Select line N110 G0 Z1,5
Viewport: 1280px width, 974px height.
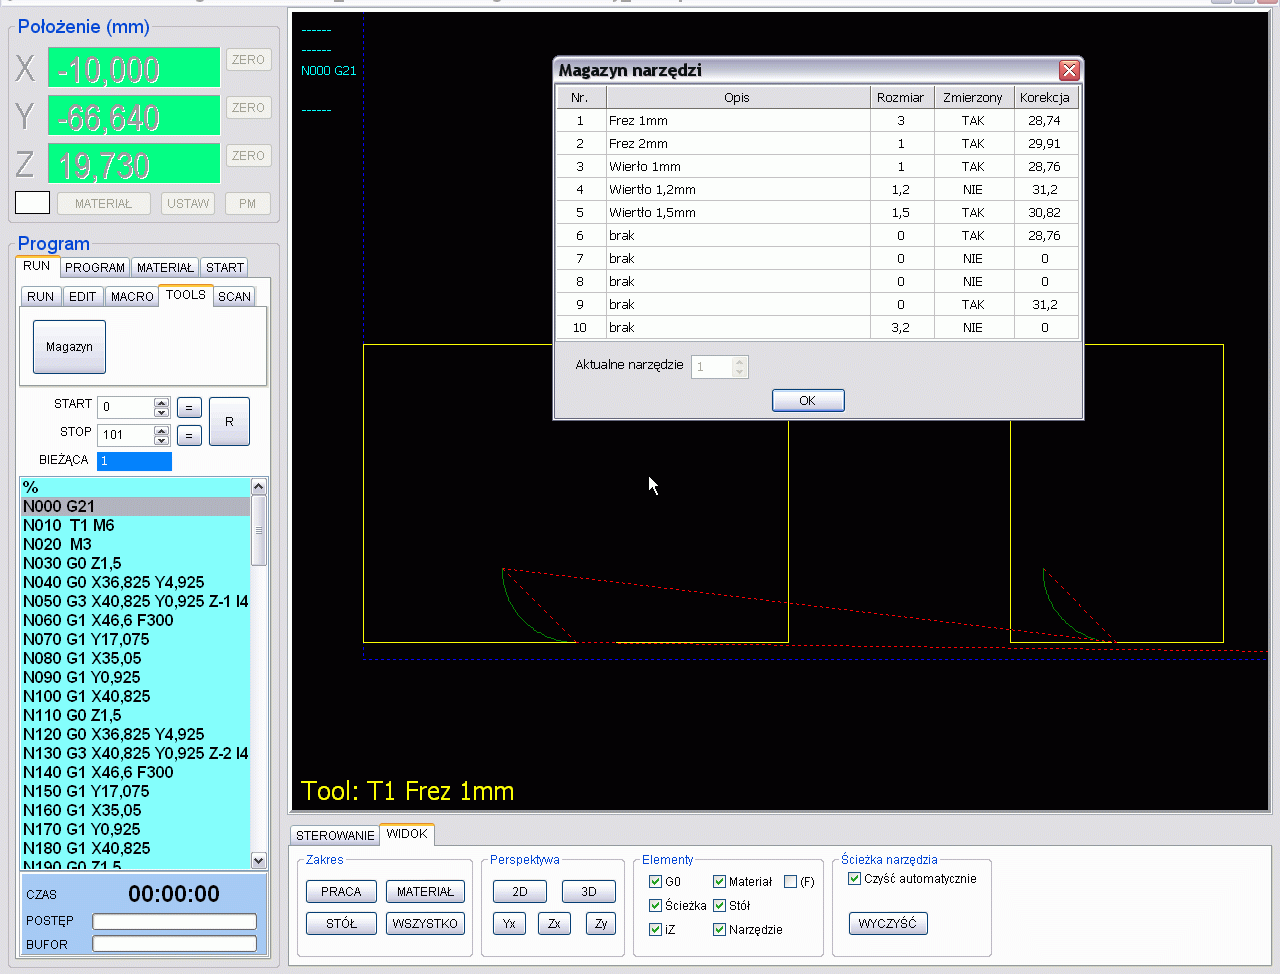pyautogui.click(x=135, y=715)
